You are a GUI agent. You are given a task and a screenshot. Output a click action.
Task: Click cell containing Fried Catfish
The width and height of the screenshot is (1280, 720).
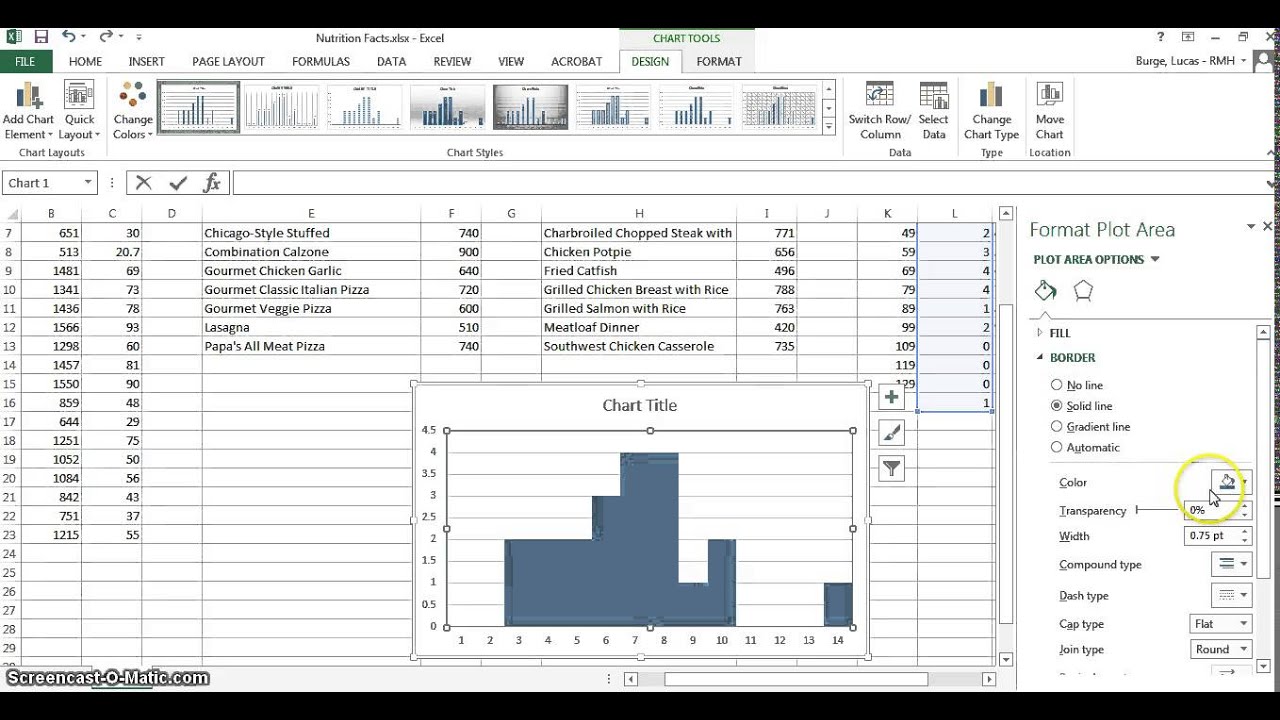[638, 270]
